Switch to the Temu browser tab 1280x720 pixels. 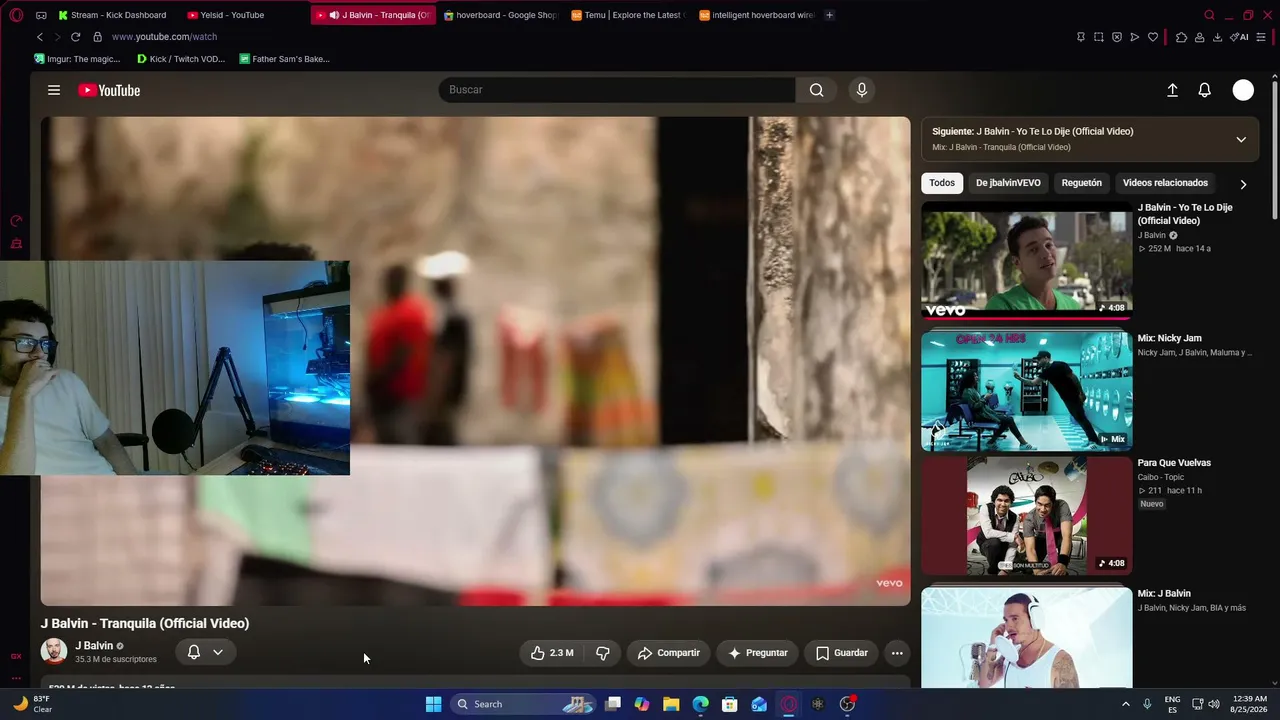(x=627, y=15)
